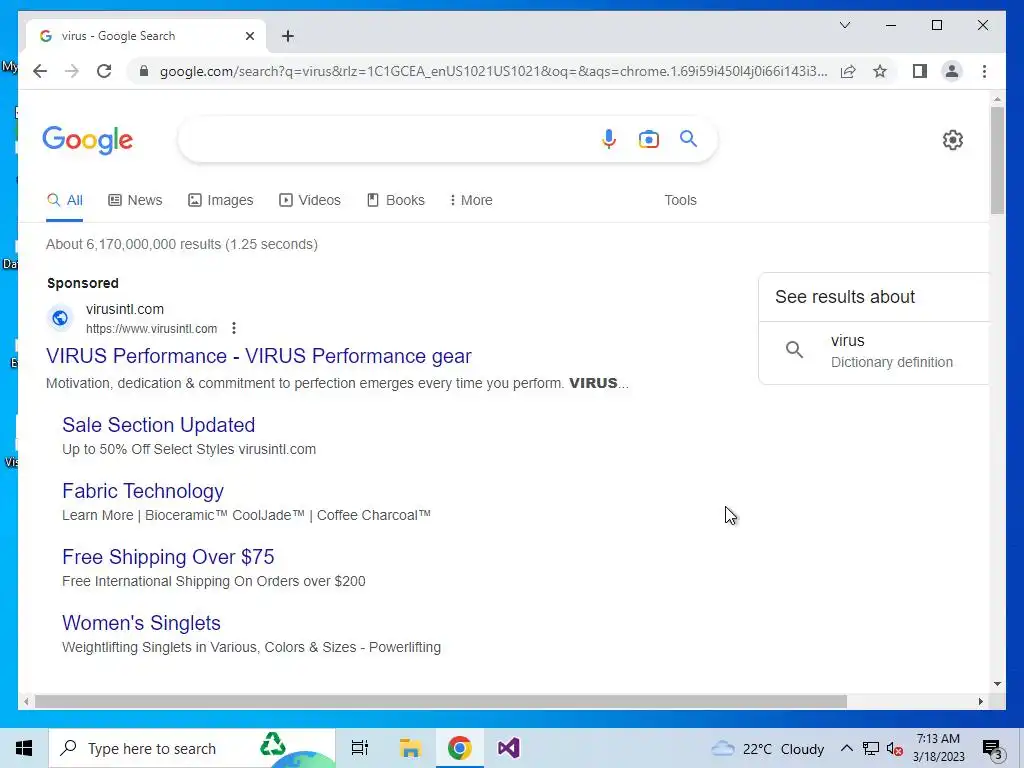Screen dimensions: 1024x768
Task: Open Windows Start menu
Action: 24,748
